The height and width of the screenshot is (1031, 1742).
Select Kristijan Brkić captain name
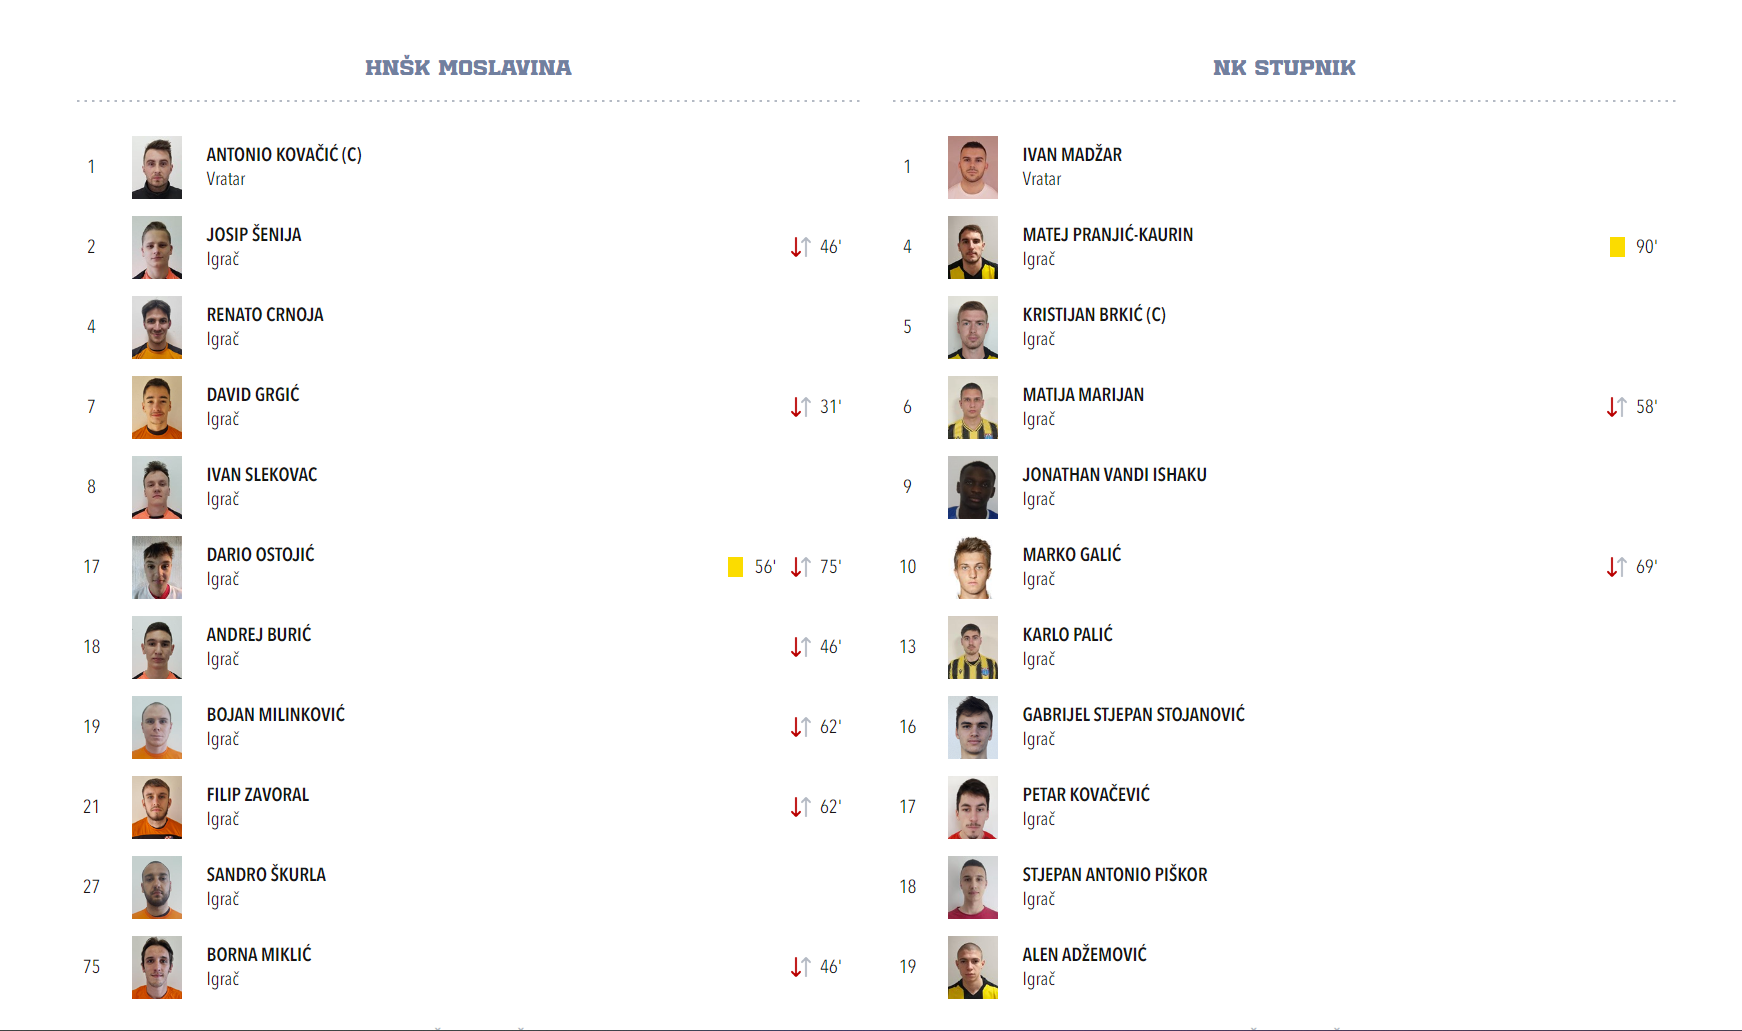pyautogui.click(x=1093, y=315)
